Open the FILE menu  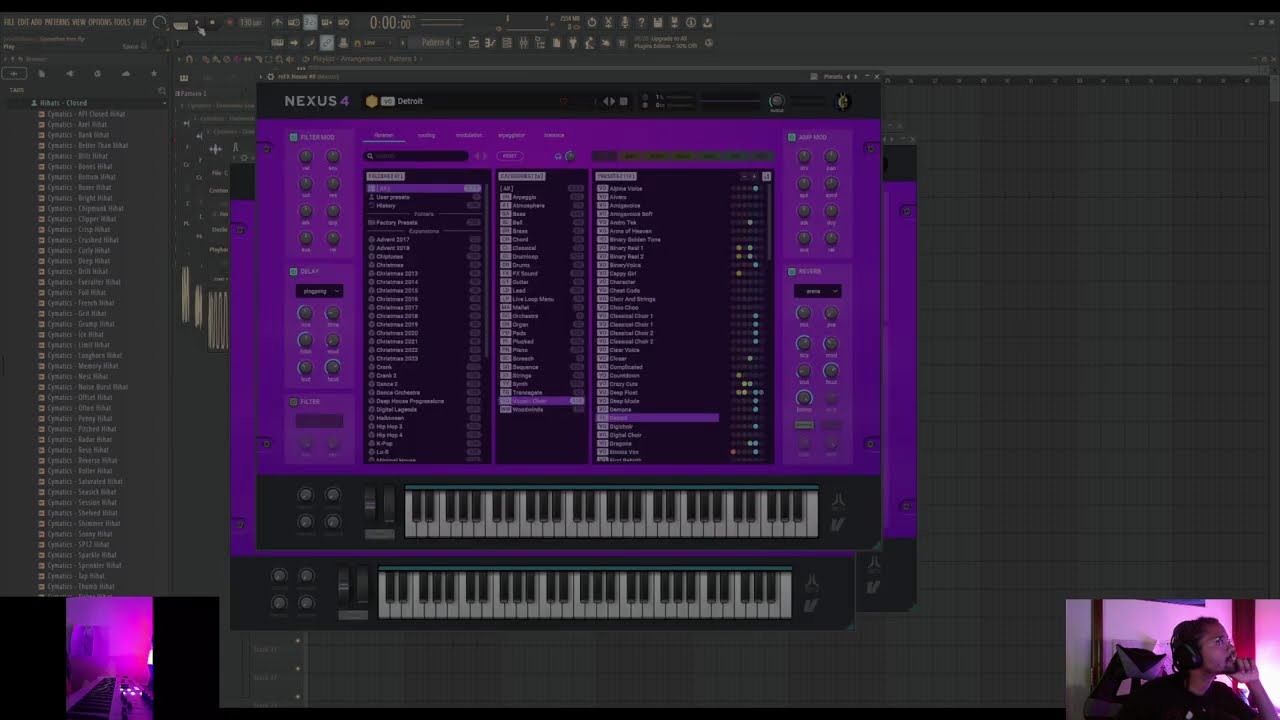tap(9, 22)
